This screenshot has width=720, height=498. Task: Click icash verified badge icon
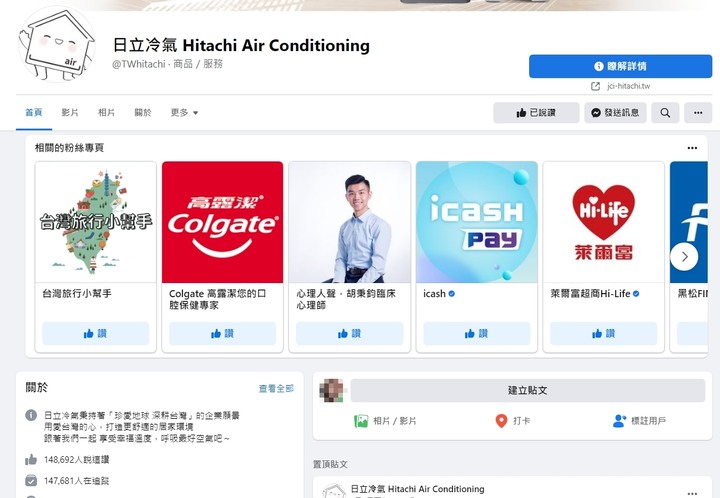[x=451, y=293]
